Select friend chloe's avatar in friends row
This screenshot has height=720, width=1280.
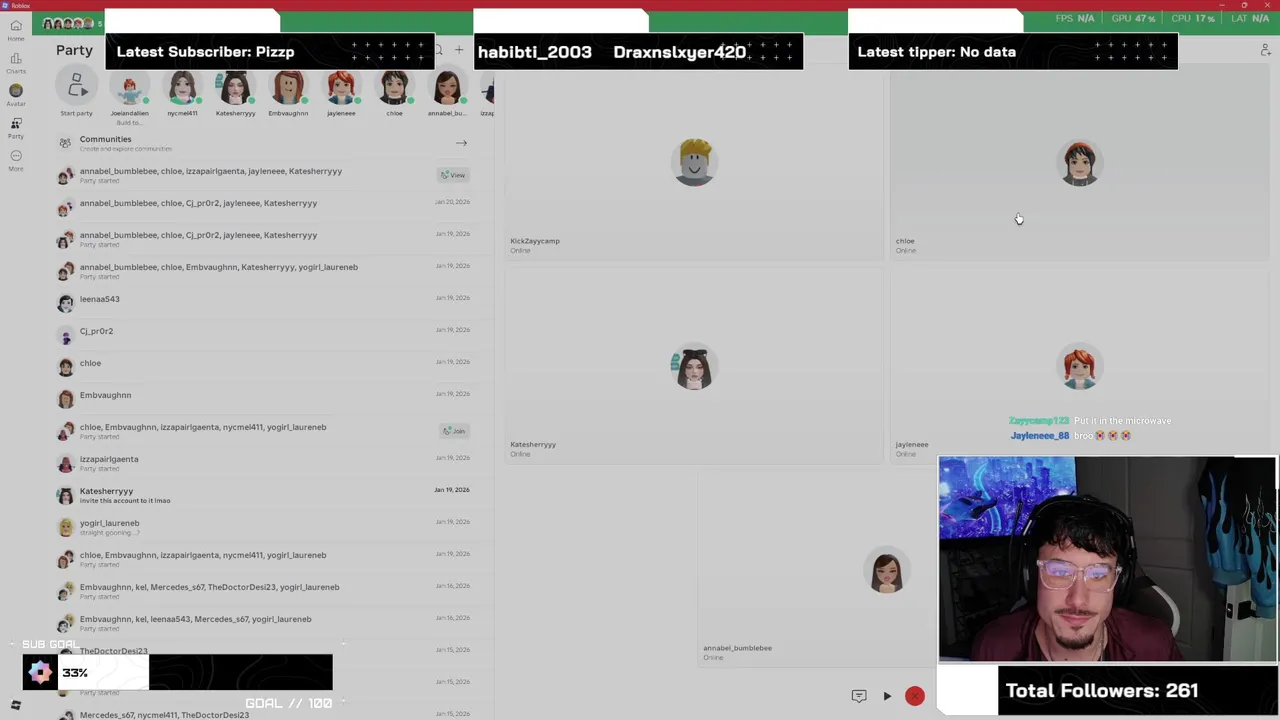coord(394,88)
